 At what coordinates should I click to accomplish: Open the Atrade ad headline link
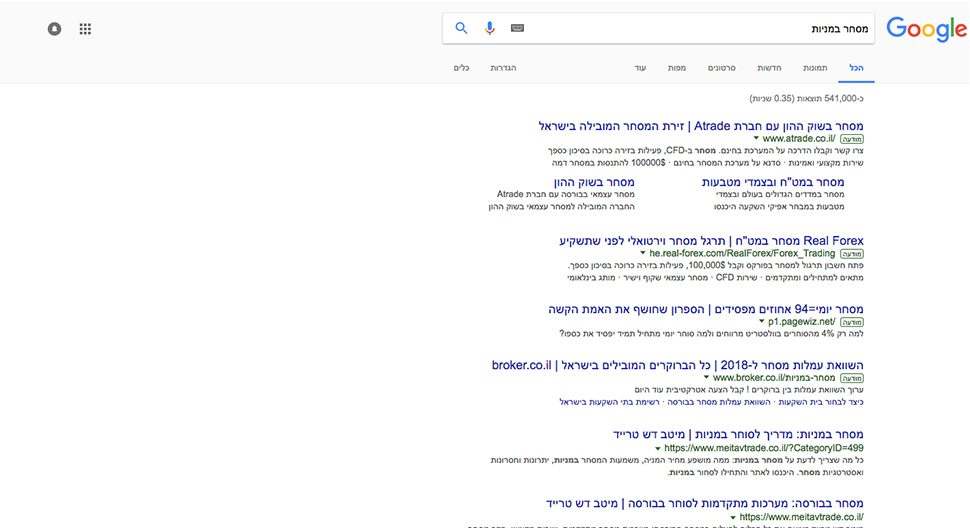[x=701, y=126]
